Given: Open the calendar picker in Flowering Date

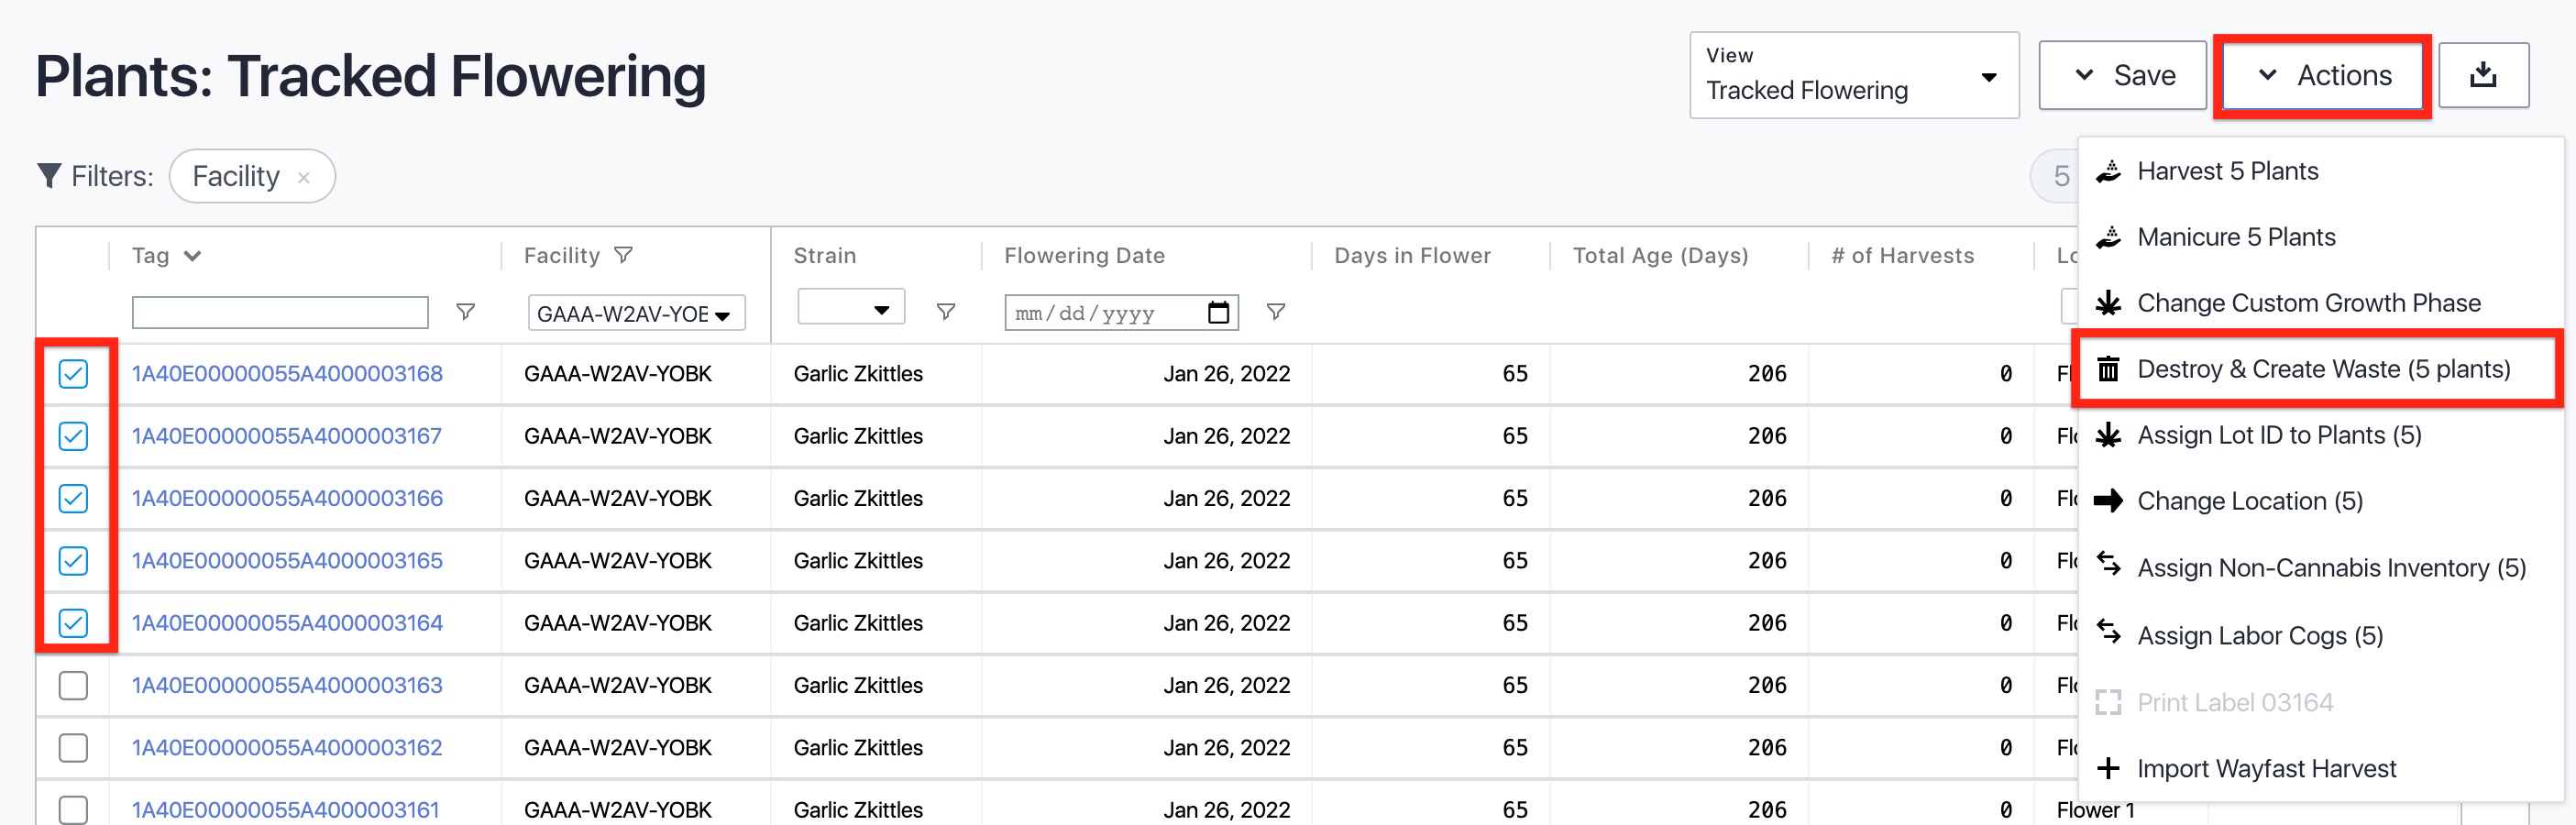Looking at the screenshot, I should pos(1217,313).
